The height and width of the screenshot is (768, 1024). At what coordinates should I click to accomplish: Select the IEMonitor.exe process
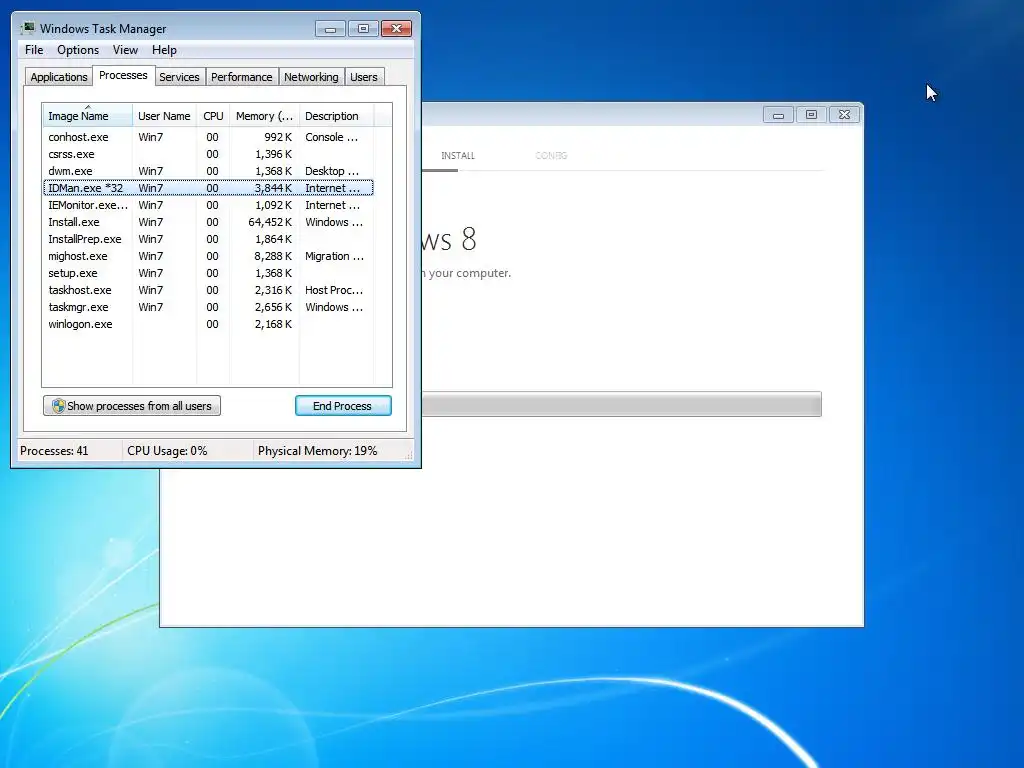208,205
